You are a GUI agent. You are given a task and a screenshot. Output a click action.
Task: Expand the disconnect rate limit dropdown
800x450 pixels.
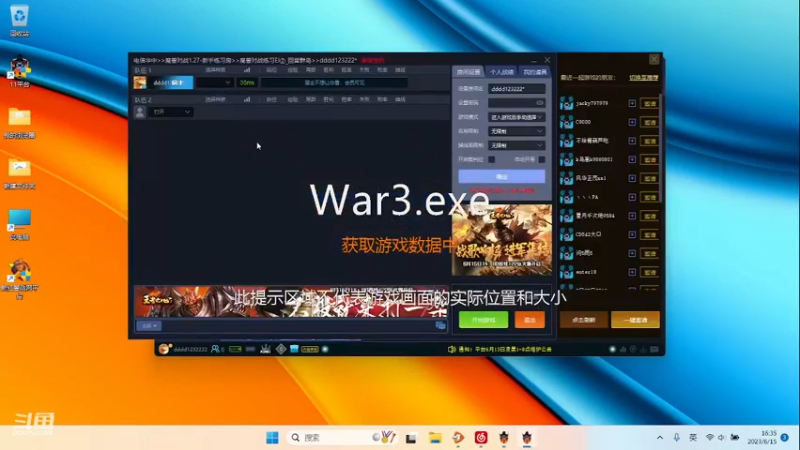pos(516,145)
